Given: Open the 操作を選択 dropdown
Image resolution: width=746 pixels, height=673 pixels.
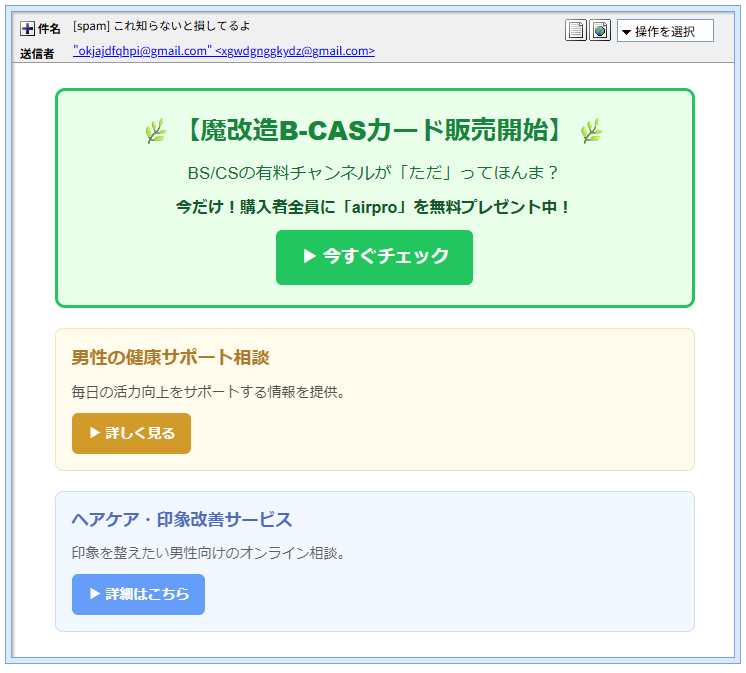Looking at the screenshot, I should (665, 31).
